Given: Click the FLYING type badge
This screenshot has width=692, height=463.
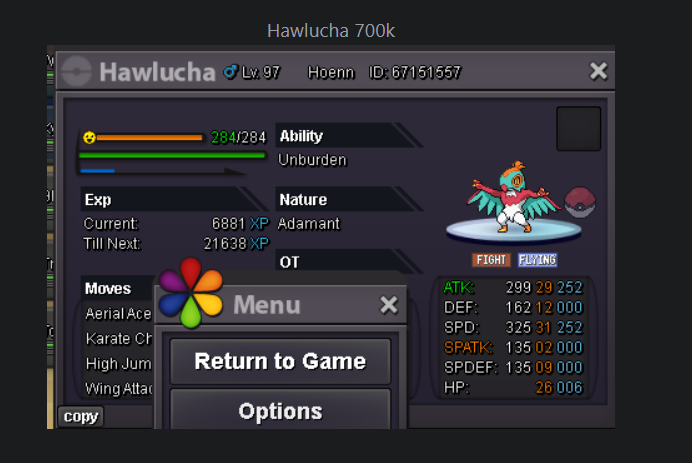Looking at the screenshot, I should point(537,260).
